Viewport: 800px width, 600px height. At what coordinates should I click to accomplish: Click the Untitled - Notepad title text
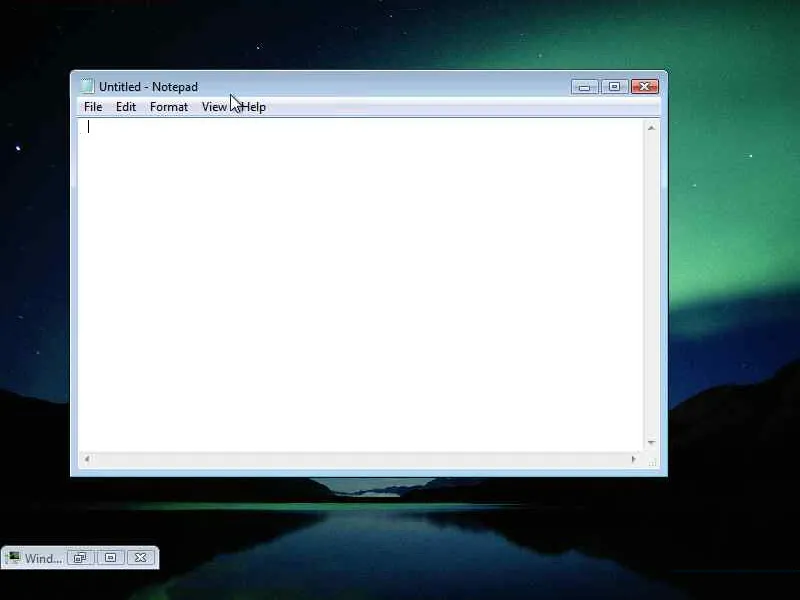point(148,87)
